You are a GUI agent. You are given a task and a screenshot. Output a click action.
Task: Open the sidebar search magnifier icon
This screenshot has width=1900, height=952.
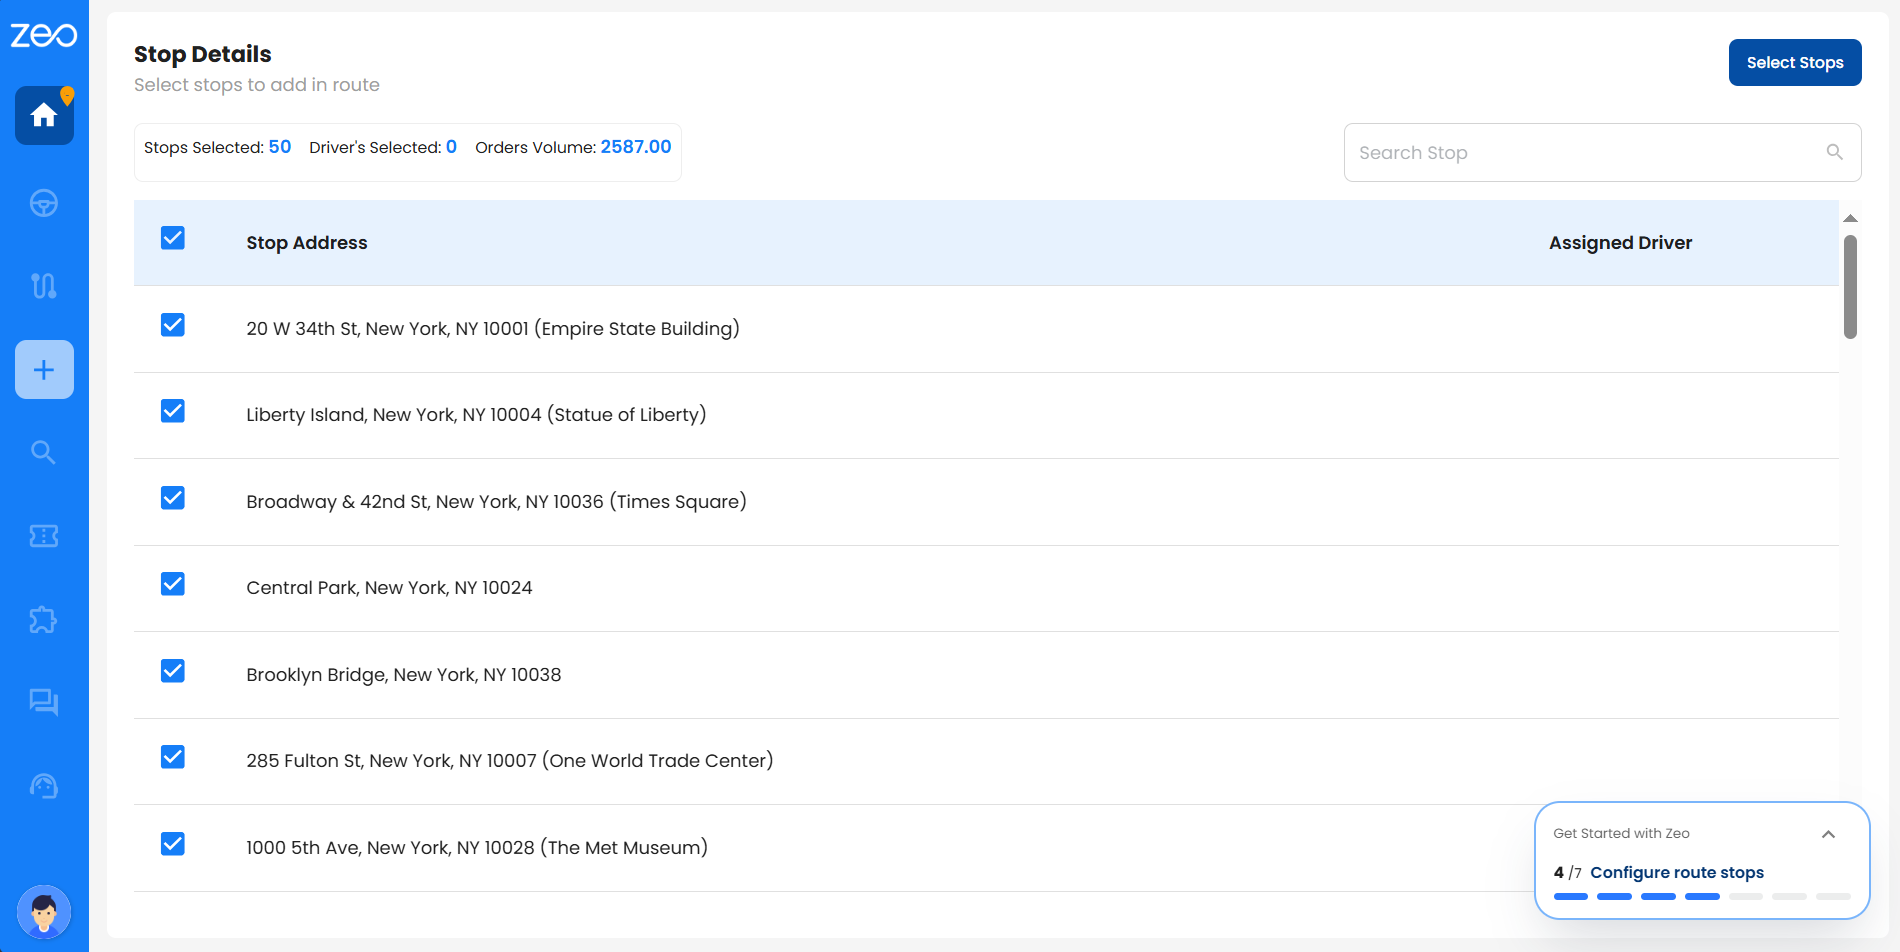44,453
